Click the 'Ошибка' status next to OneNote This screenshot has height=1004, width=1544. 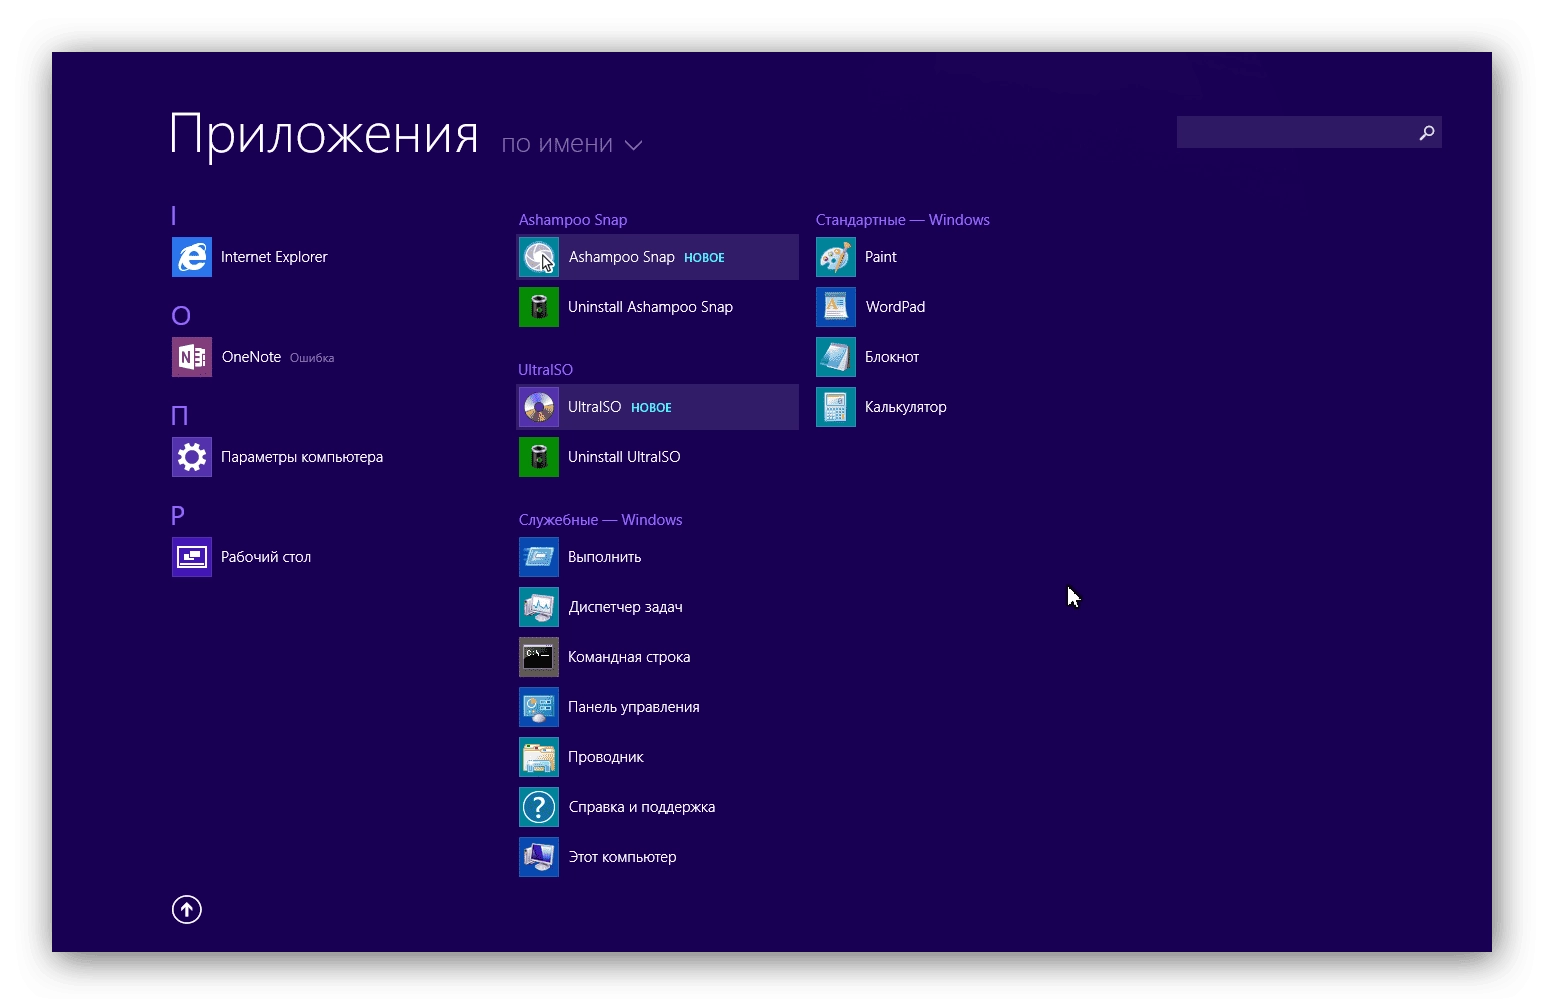(x=312, y=358)
